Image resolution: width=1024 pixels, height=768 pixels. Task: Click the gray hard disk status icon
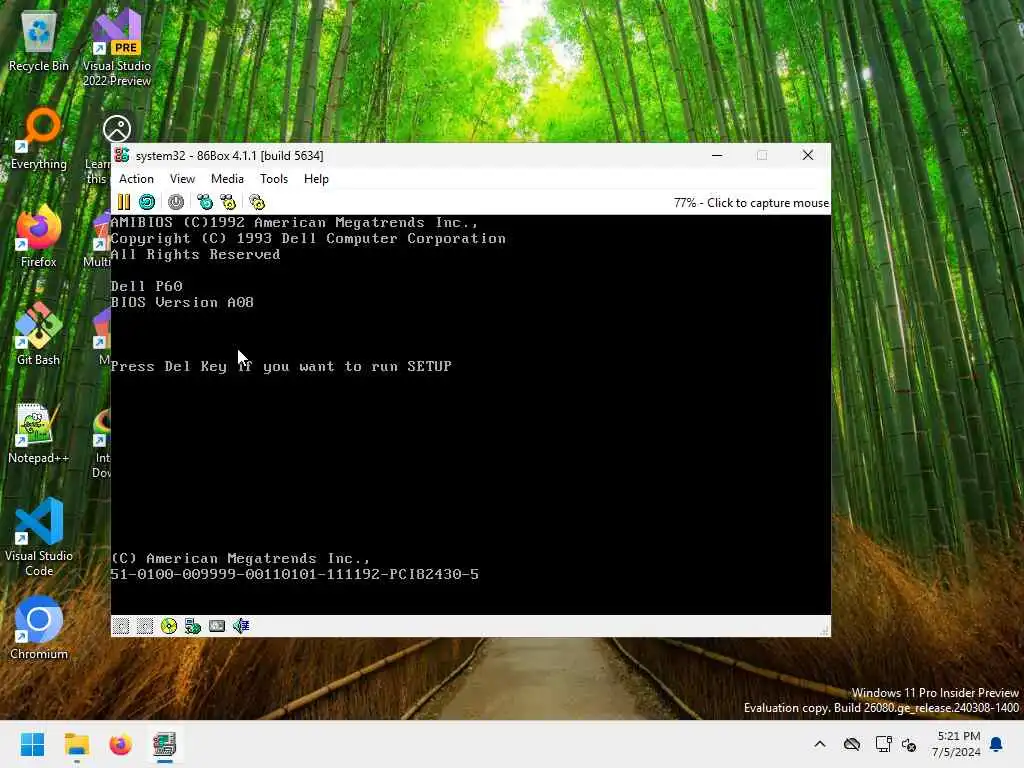(217, 626)
